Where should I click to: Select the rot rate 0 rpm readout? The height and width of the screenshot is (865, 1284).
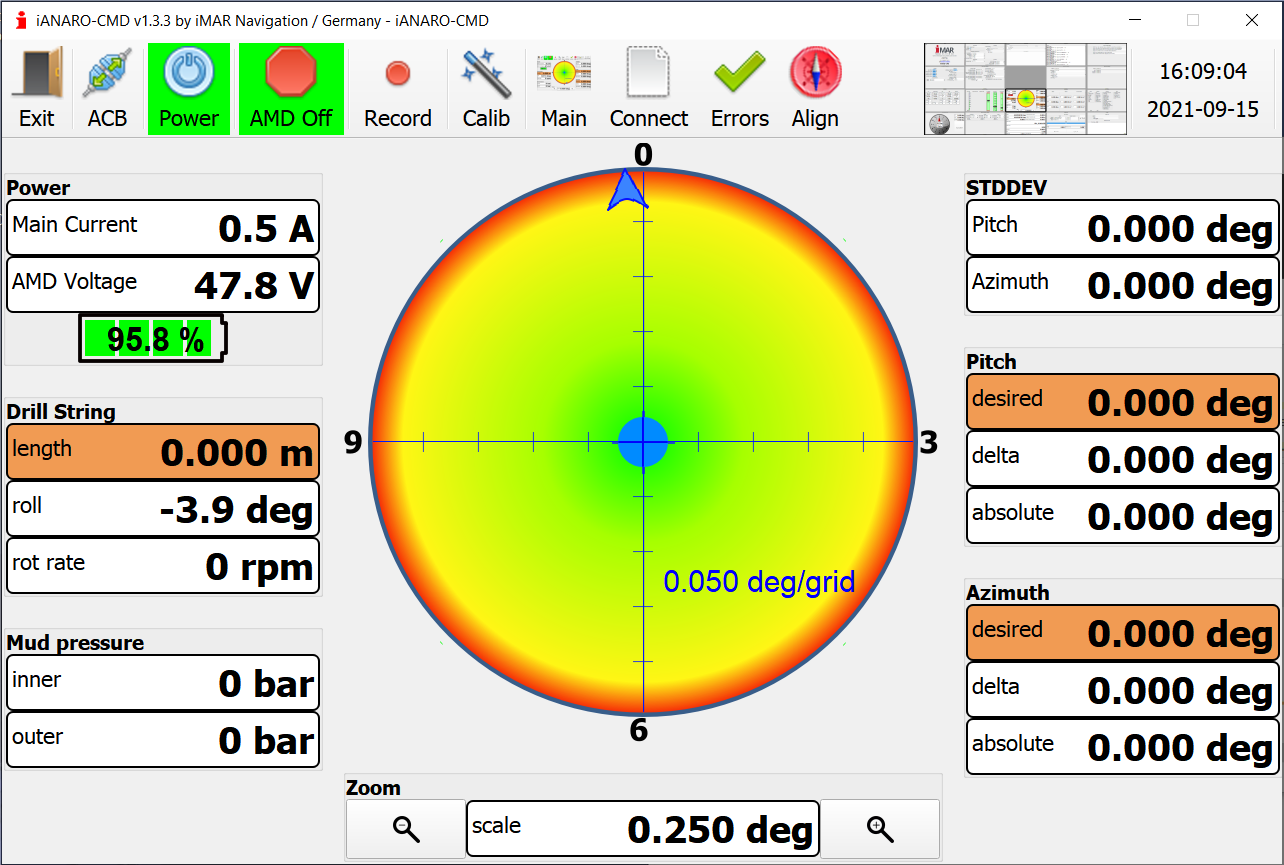coord(163,566)
